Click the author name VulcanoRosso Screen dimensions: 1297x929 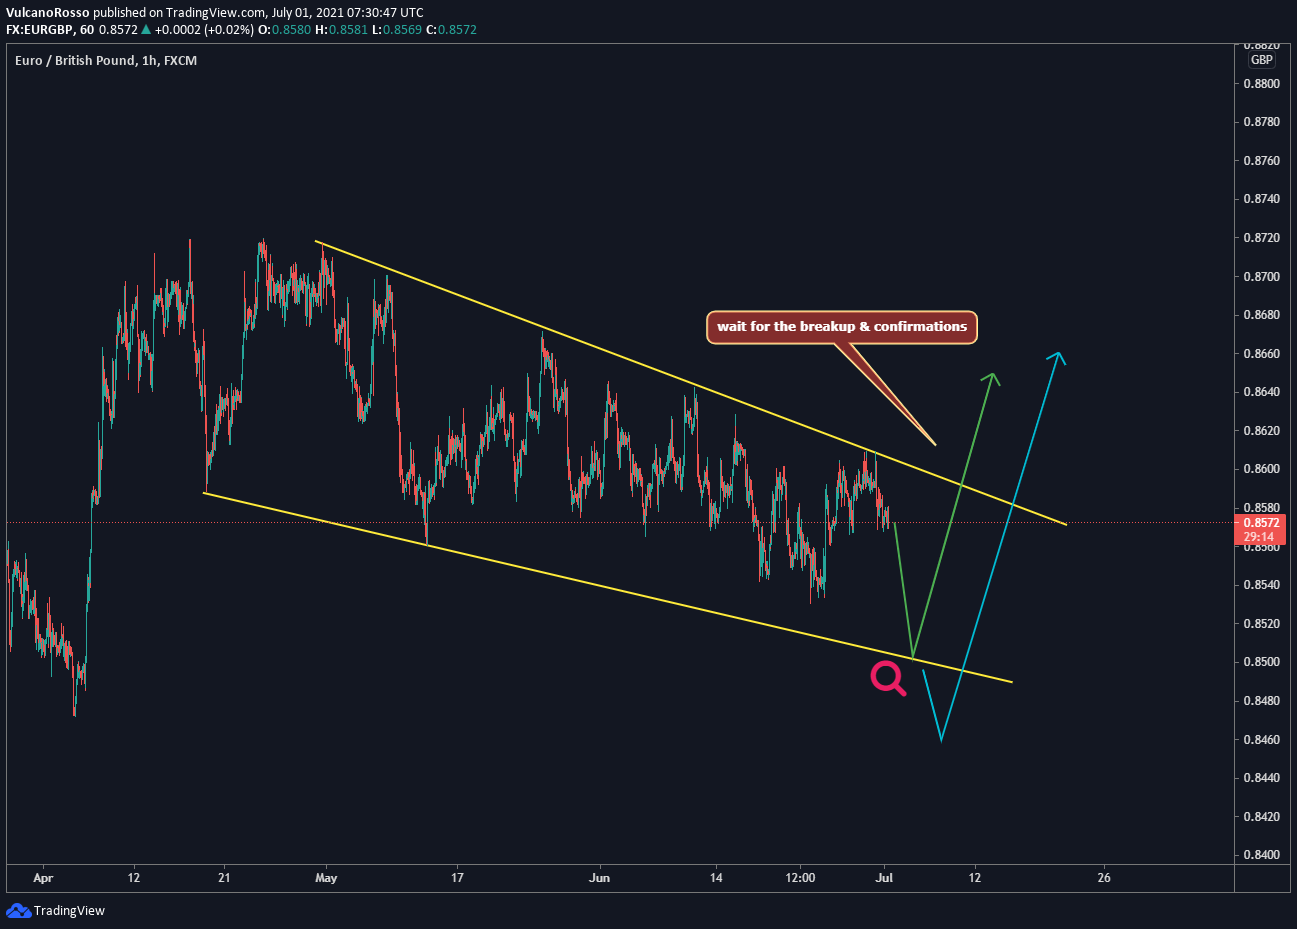(x=47, y=13)
